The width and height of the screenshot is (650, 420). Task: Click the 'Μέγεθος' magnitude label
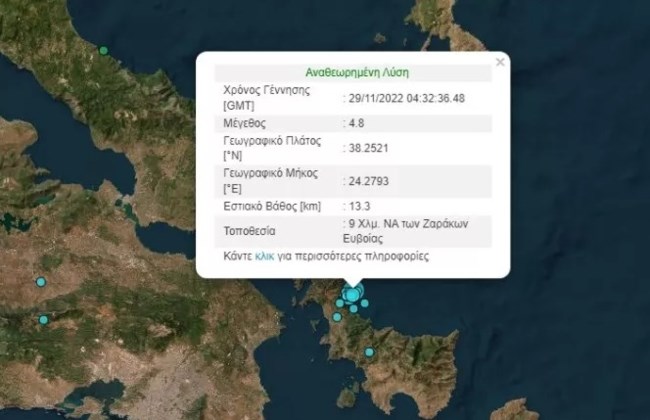[244, 123]
